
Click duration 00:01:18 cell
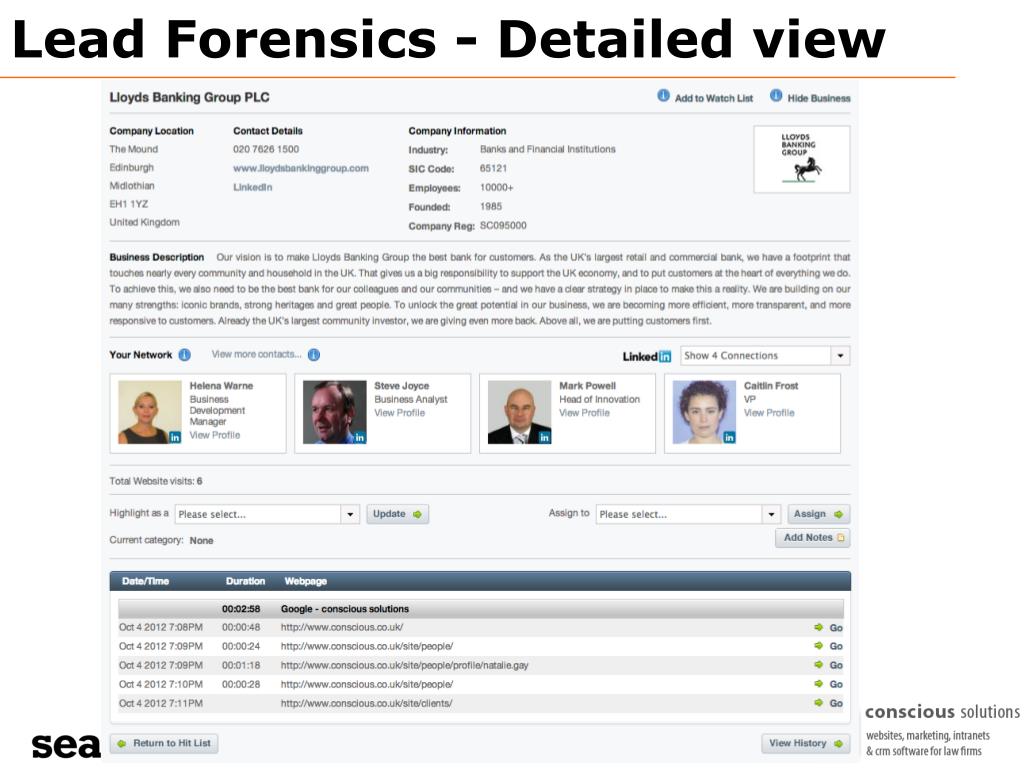coord(241,665)
